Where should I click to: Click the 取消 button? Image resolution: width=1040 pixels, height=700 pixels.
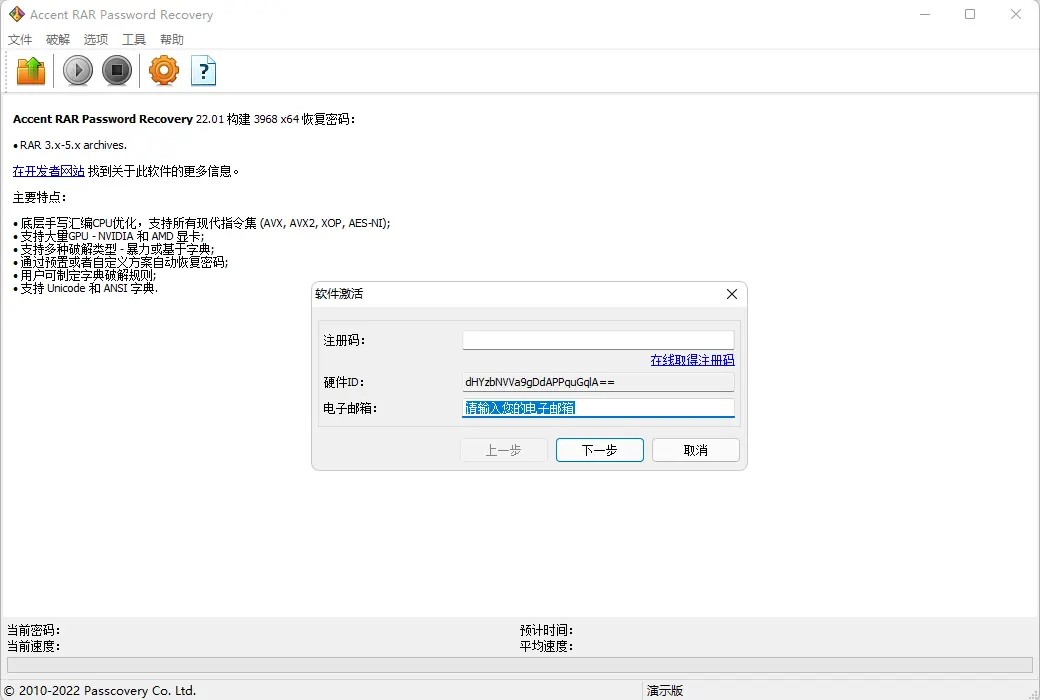pyautogui.click(x=696, y=450)
